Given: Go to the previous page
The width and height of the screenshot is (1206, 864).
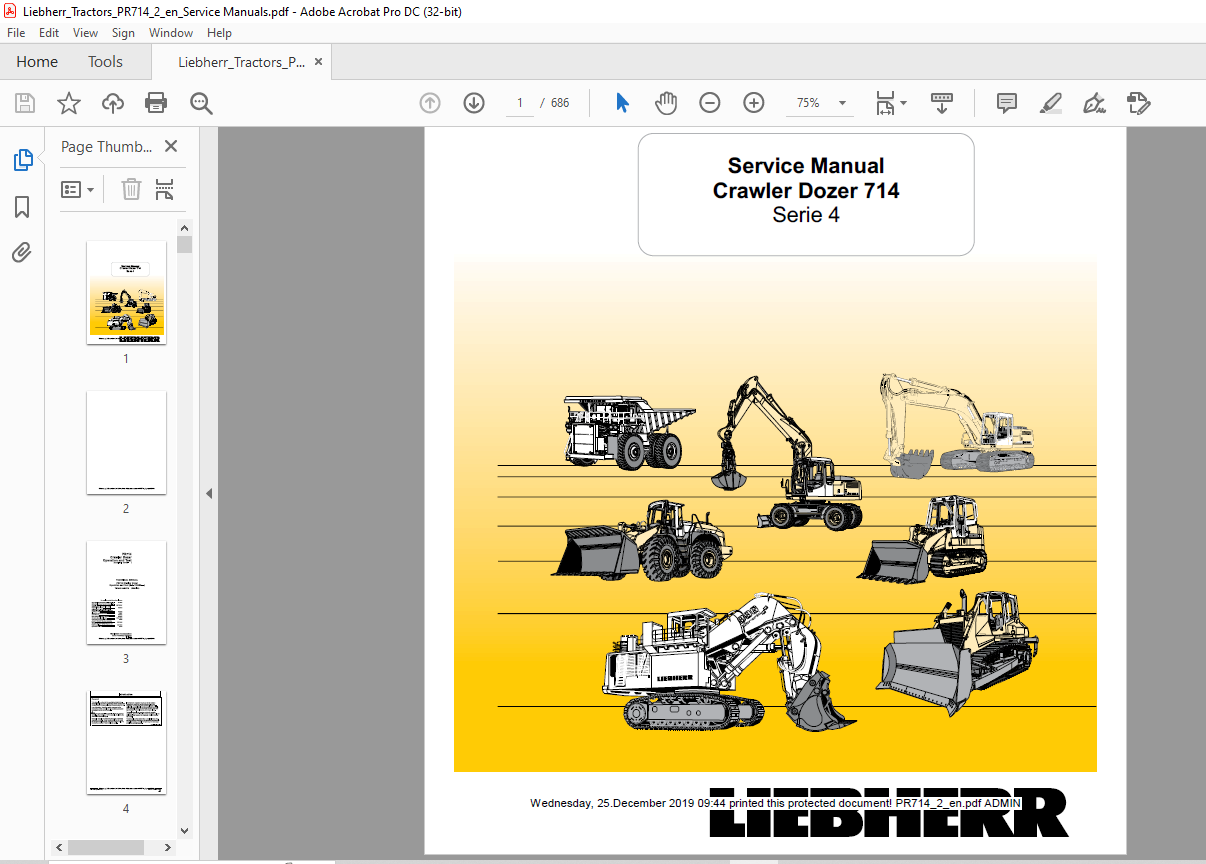Looking at the screenshot, I should tap(430, 103).
